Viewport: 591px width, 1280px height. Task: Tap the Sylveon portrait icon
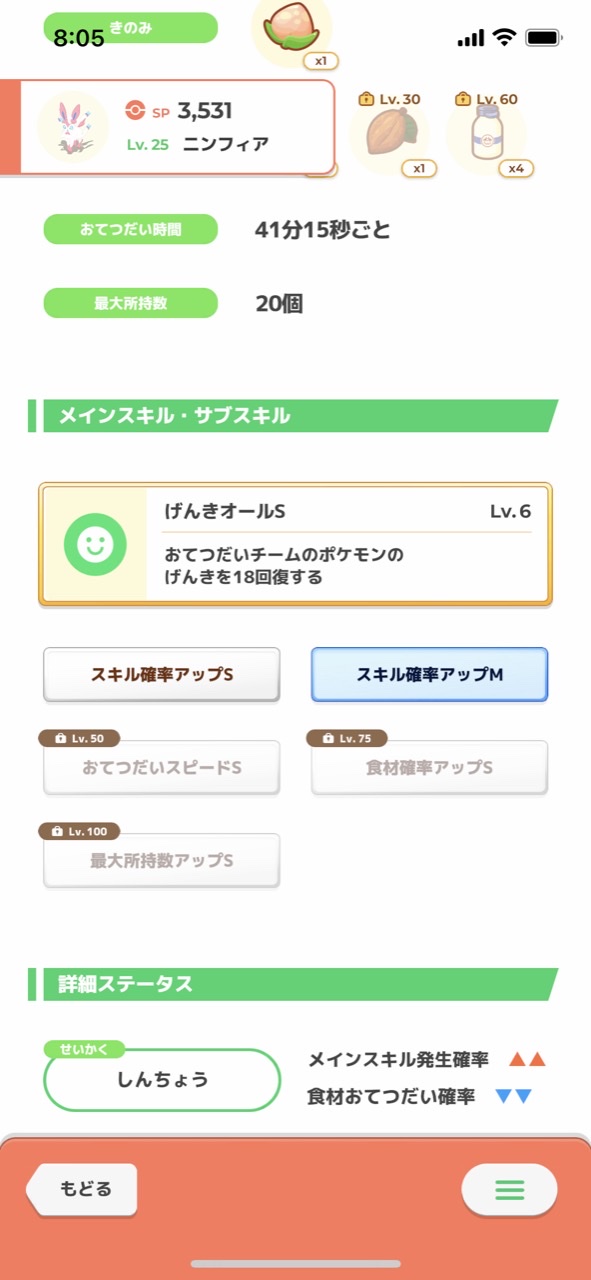tap(73, 127)
